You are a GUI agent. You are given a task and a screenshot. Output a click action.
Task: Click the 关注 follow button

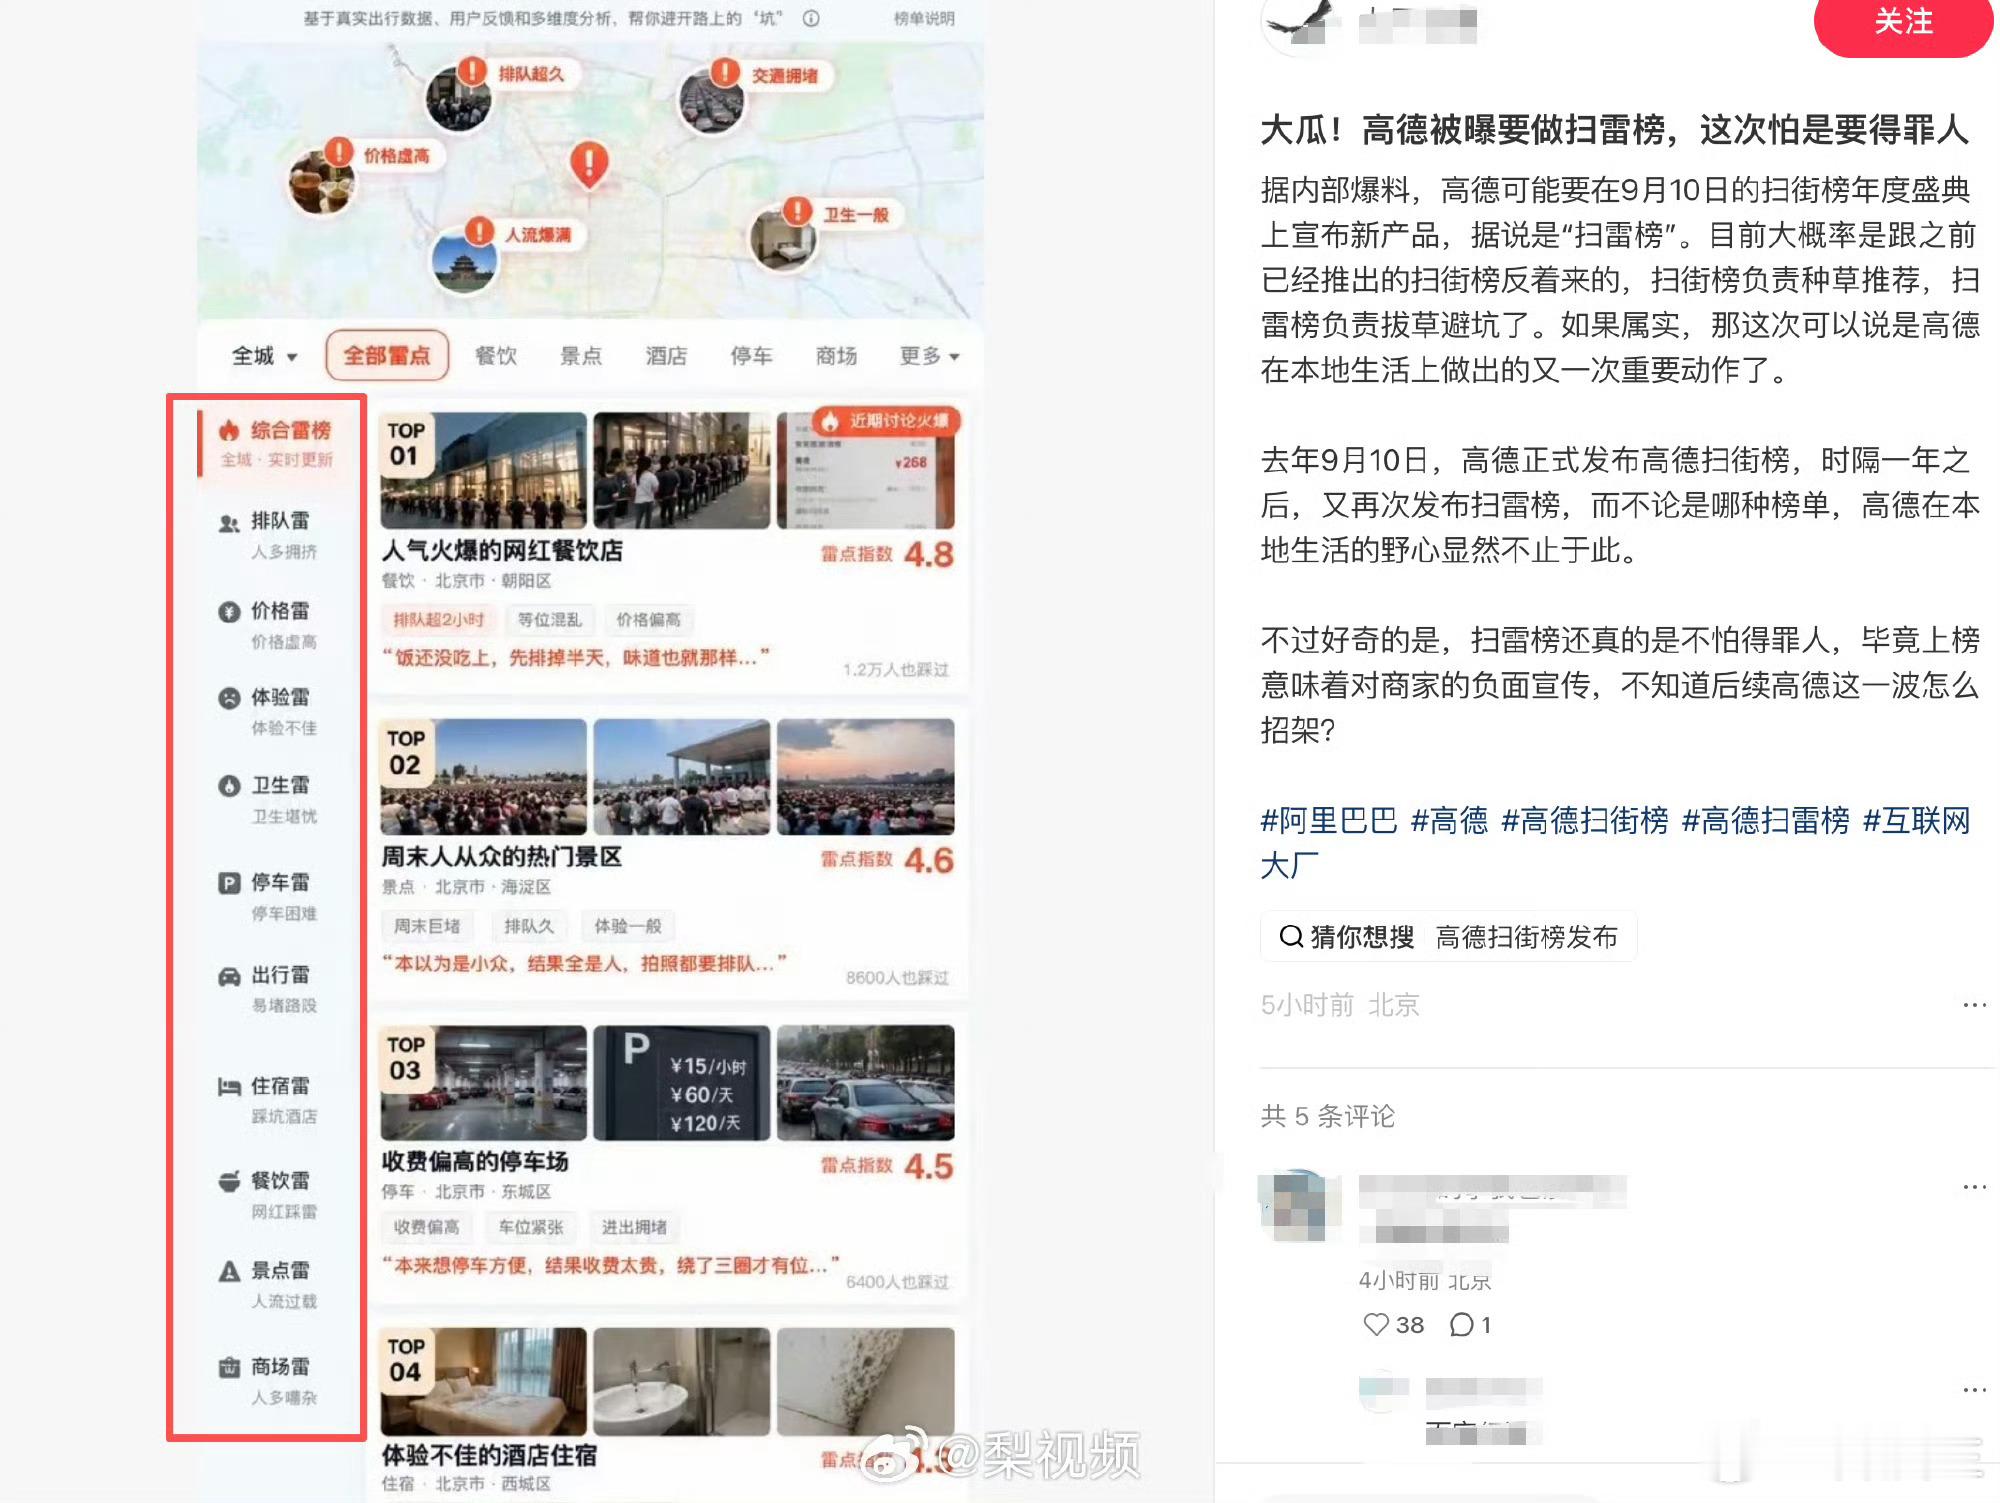tap(1902, 22)
